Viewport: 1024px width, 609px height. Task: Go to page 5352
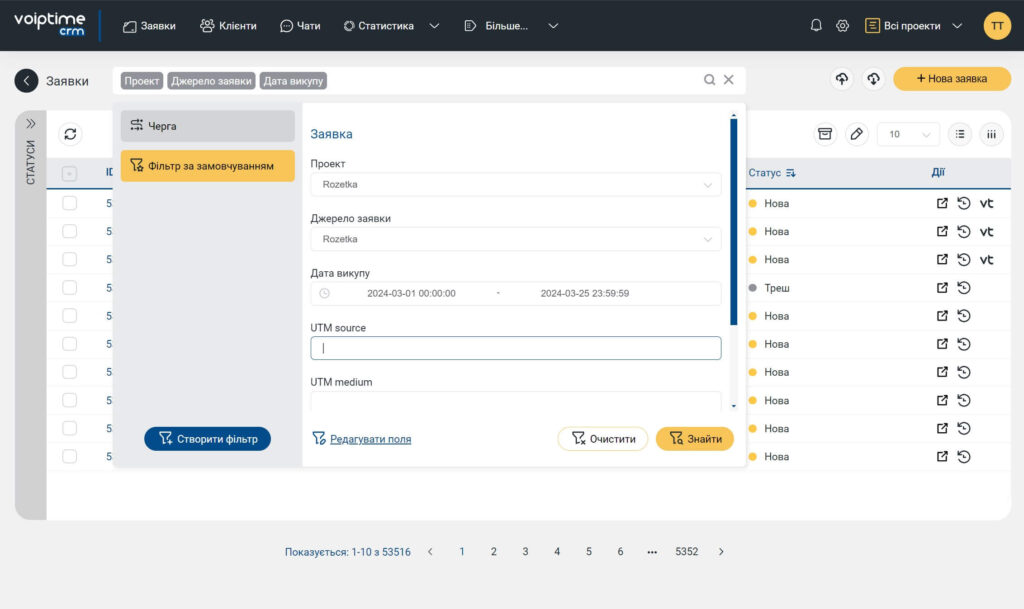click(686, 552)
